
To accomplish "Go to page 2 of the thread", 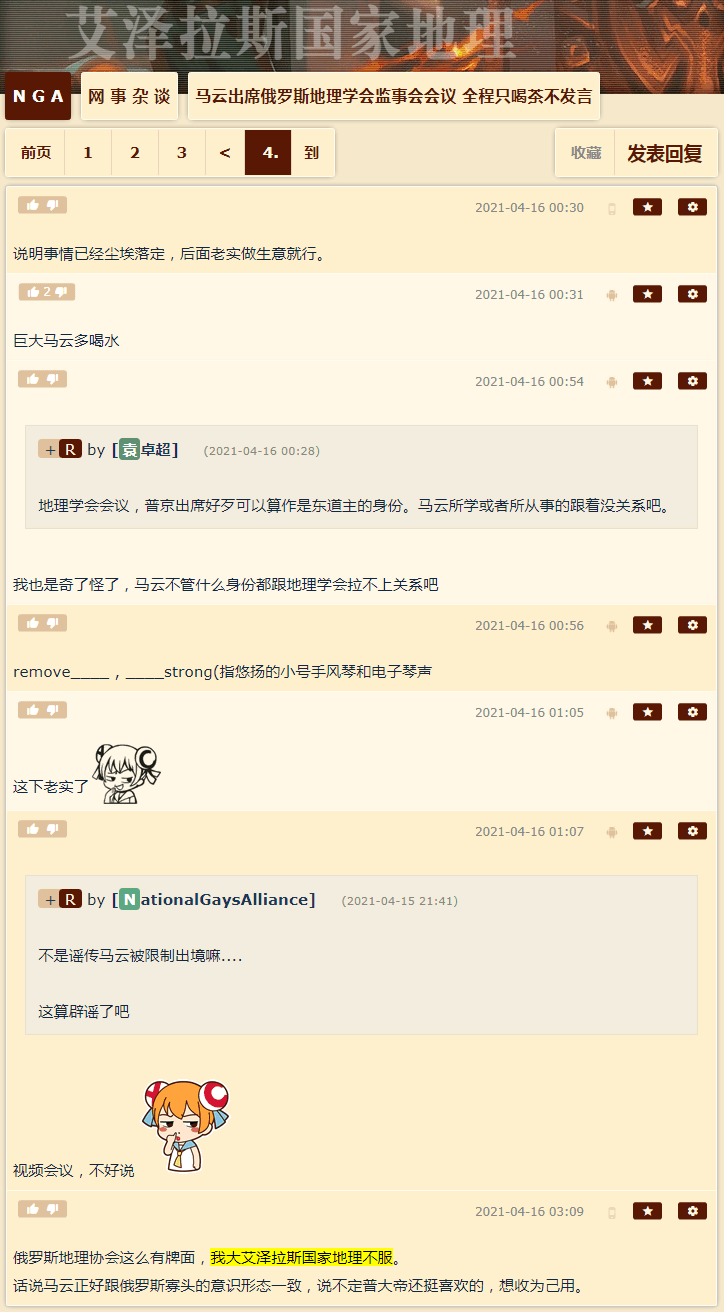I will point(135,153).
